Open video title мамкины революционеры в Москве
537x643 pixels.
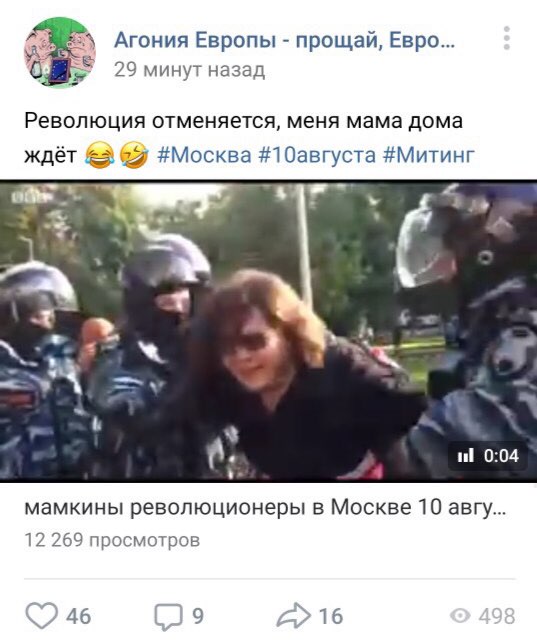[x=265, y=508]
